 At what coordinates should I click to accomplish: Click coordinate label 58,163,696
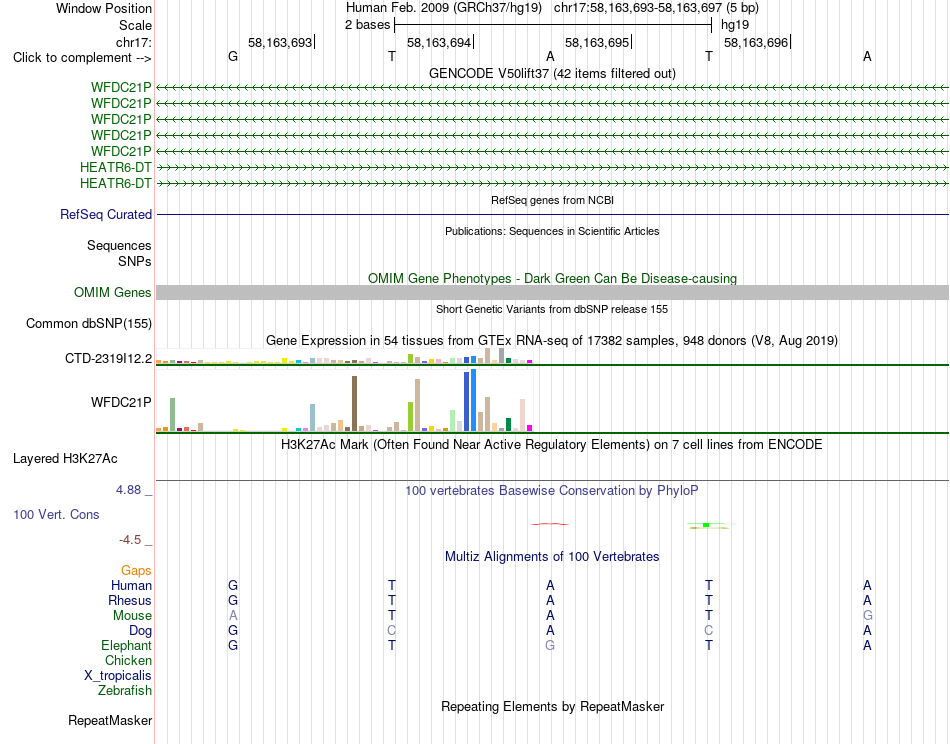coord(756,42)
